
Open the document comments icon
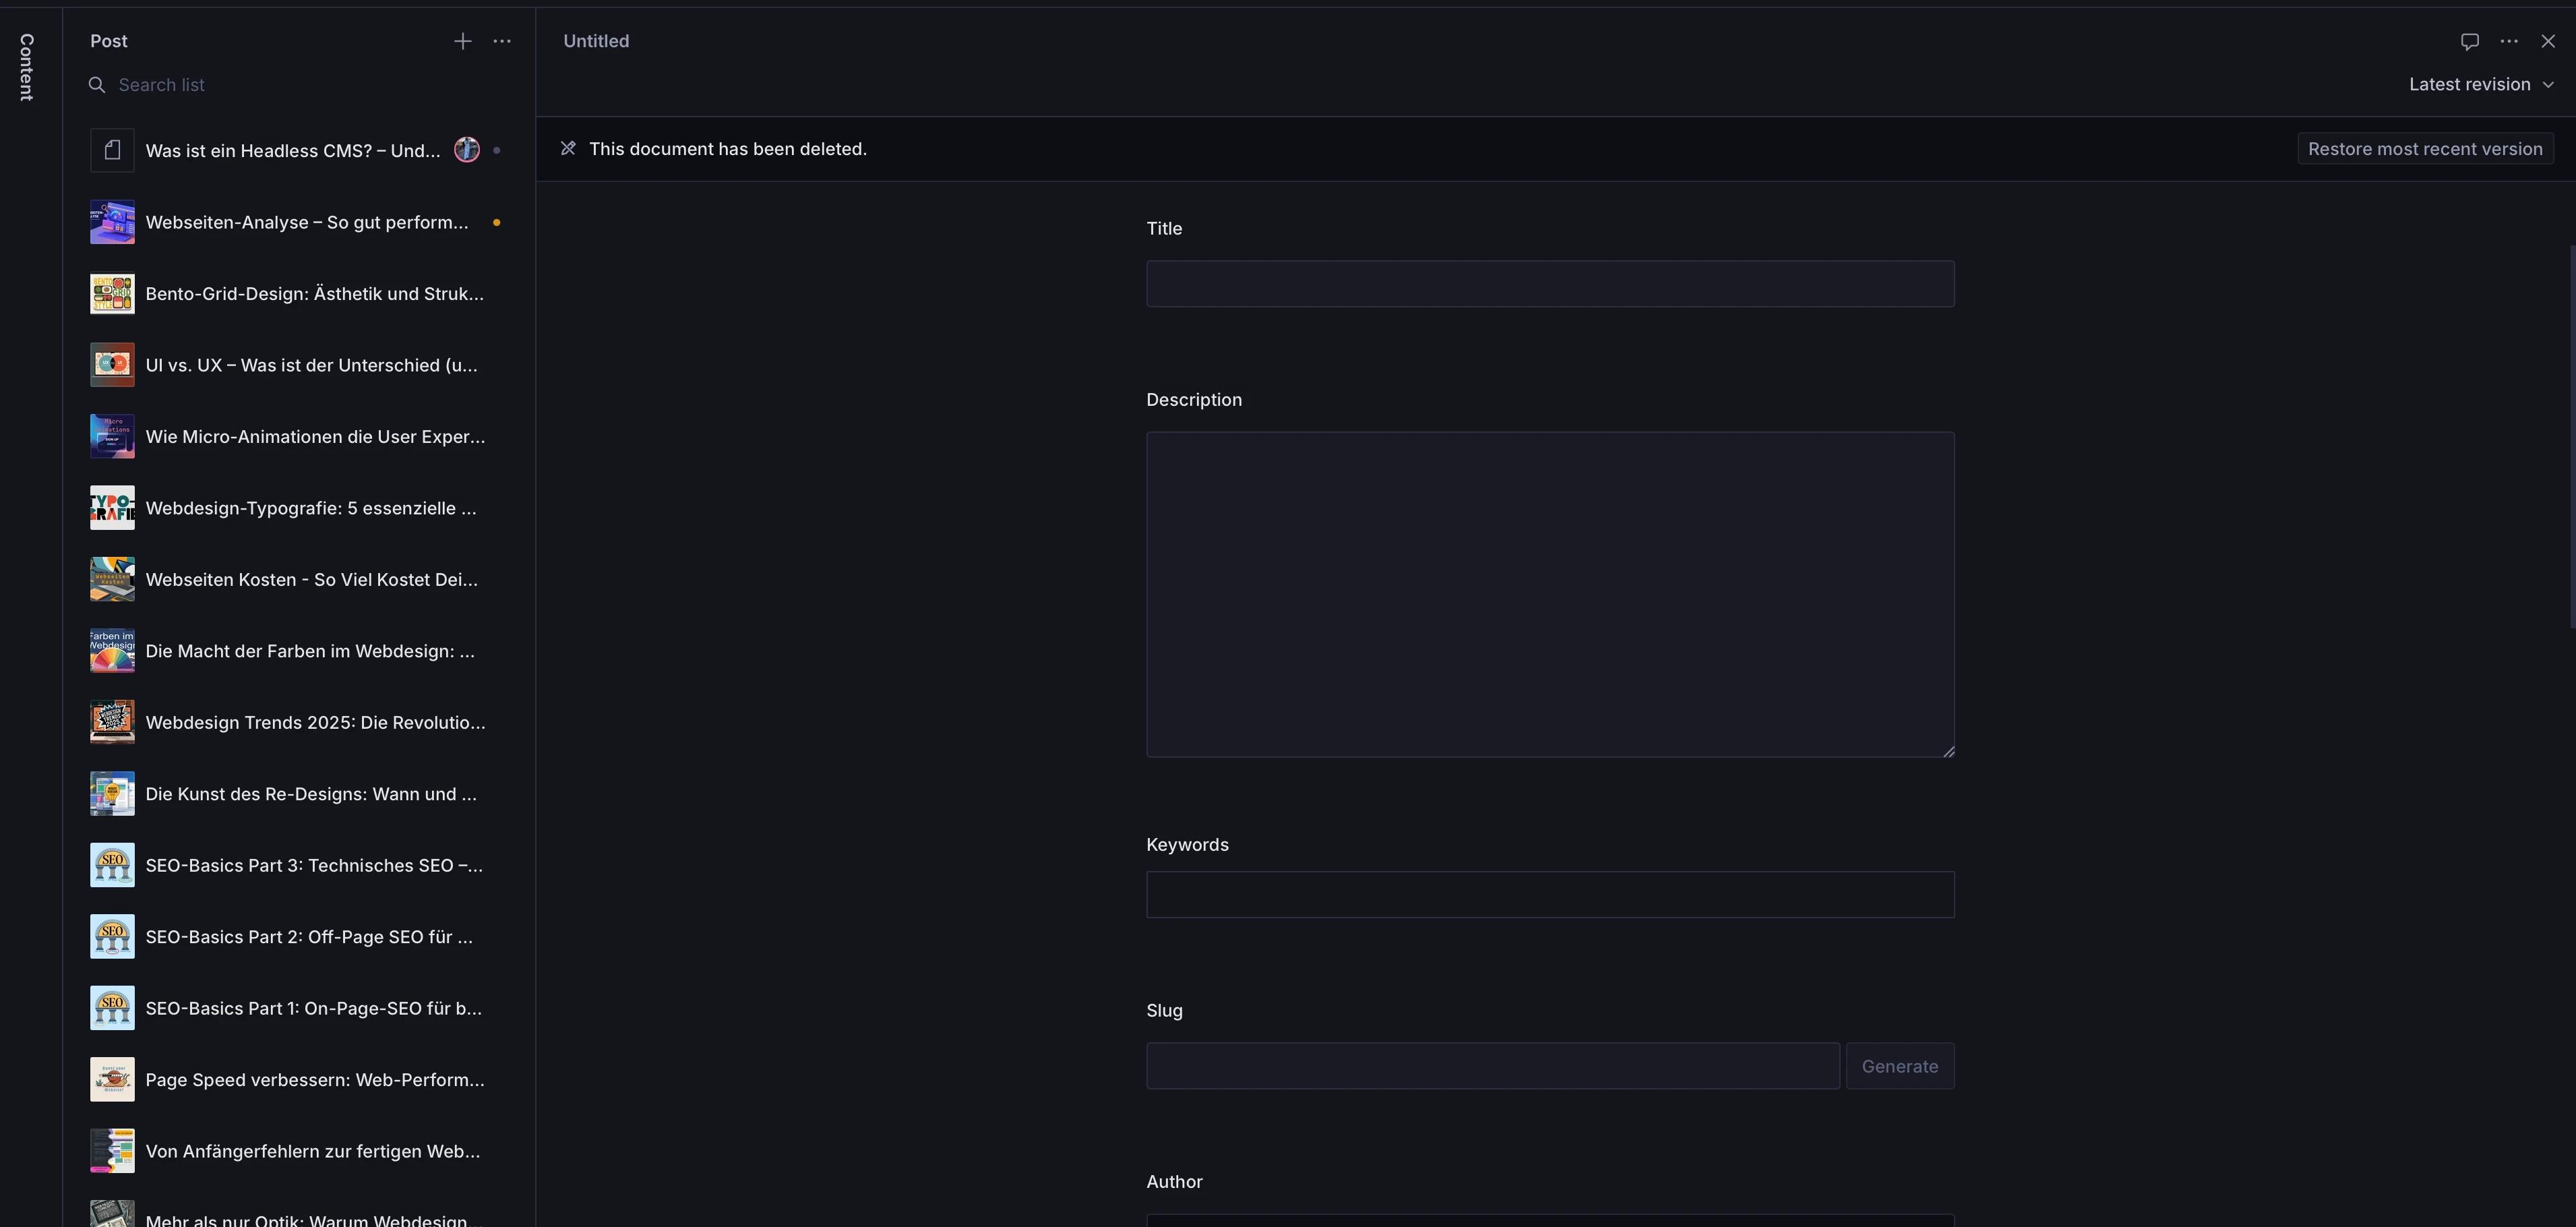click(x=2469, y=41)
